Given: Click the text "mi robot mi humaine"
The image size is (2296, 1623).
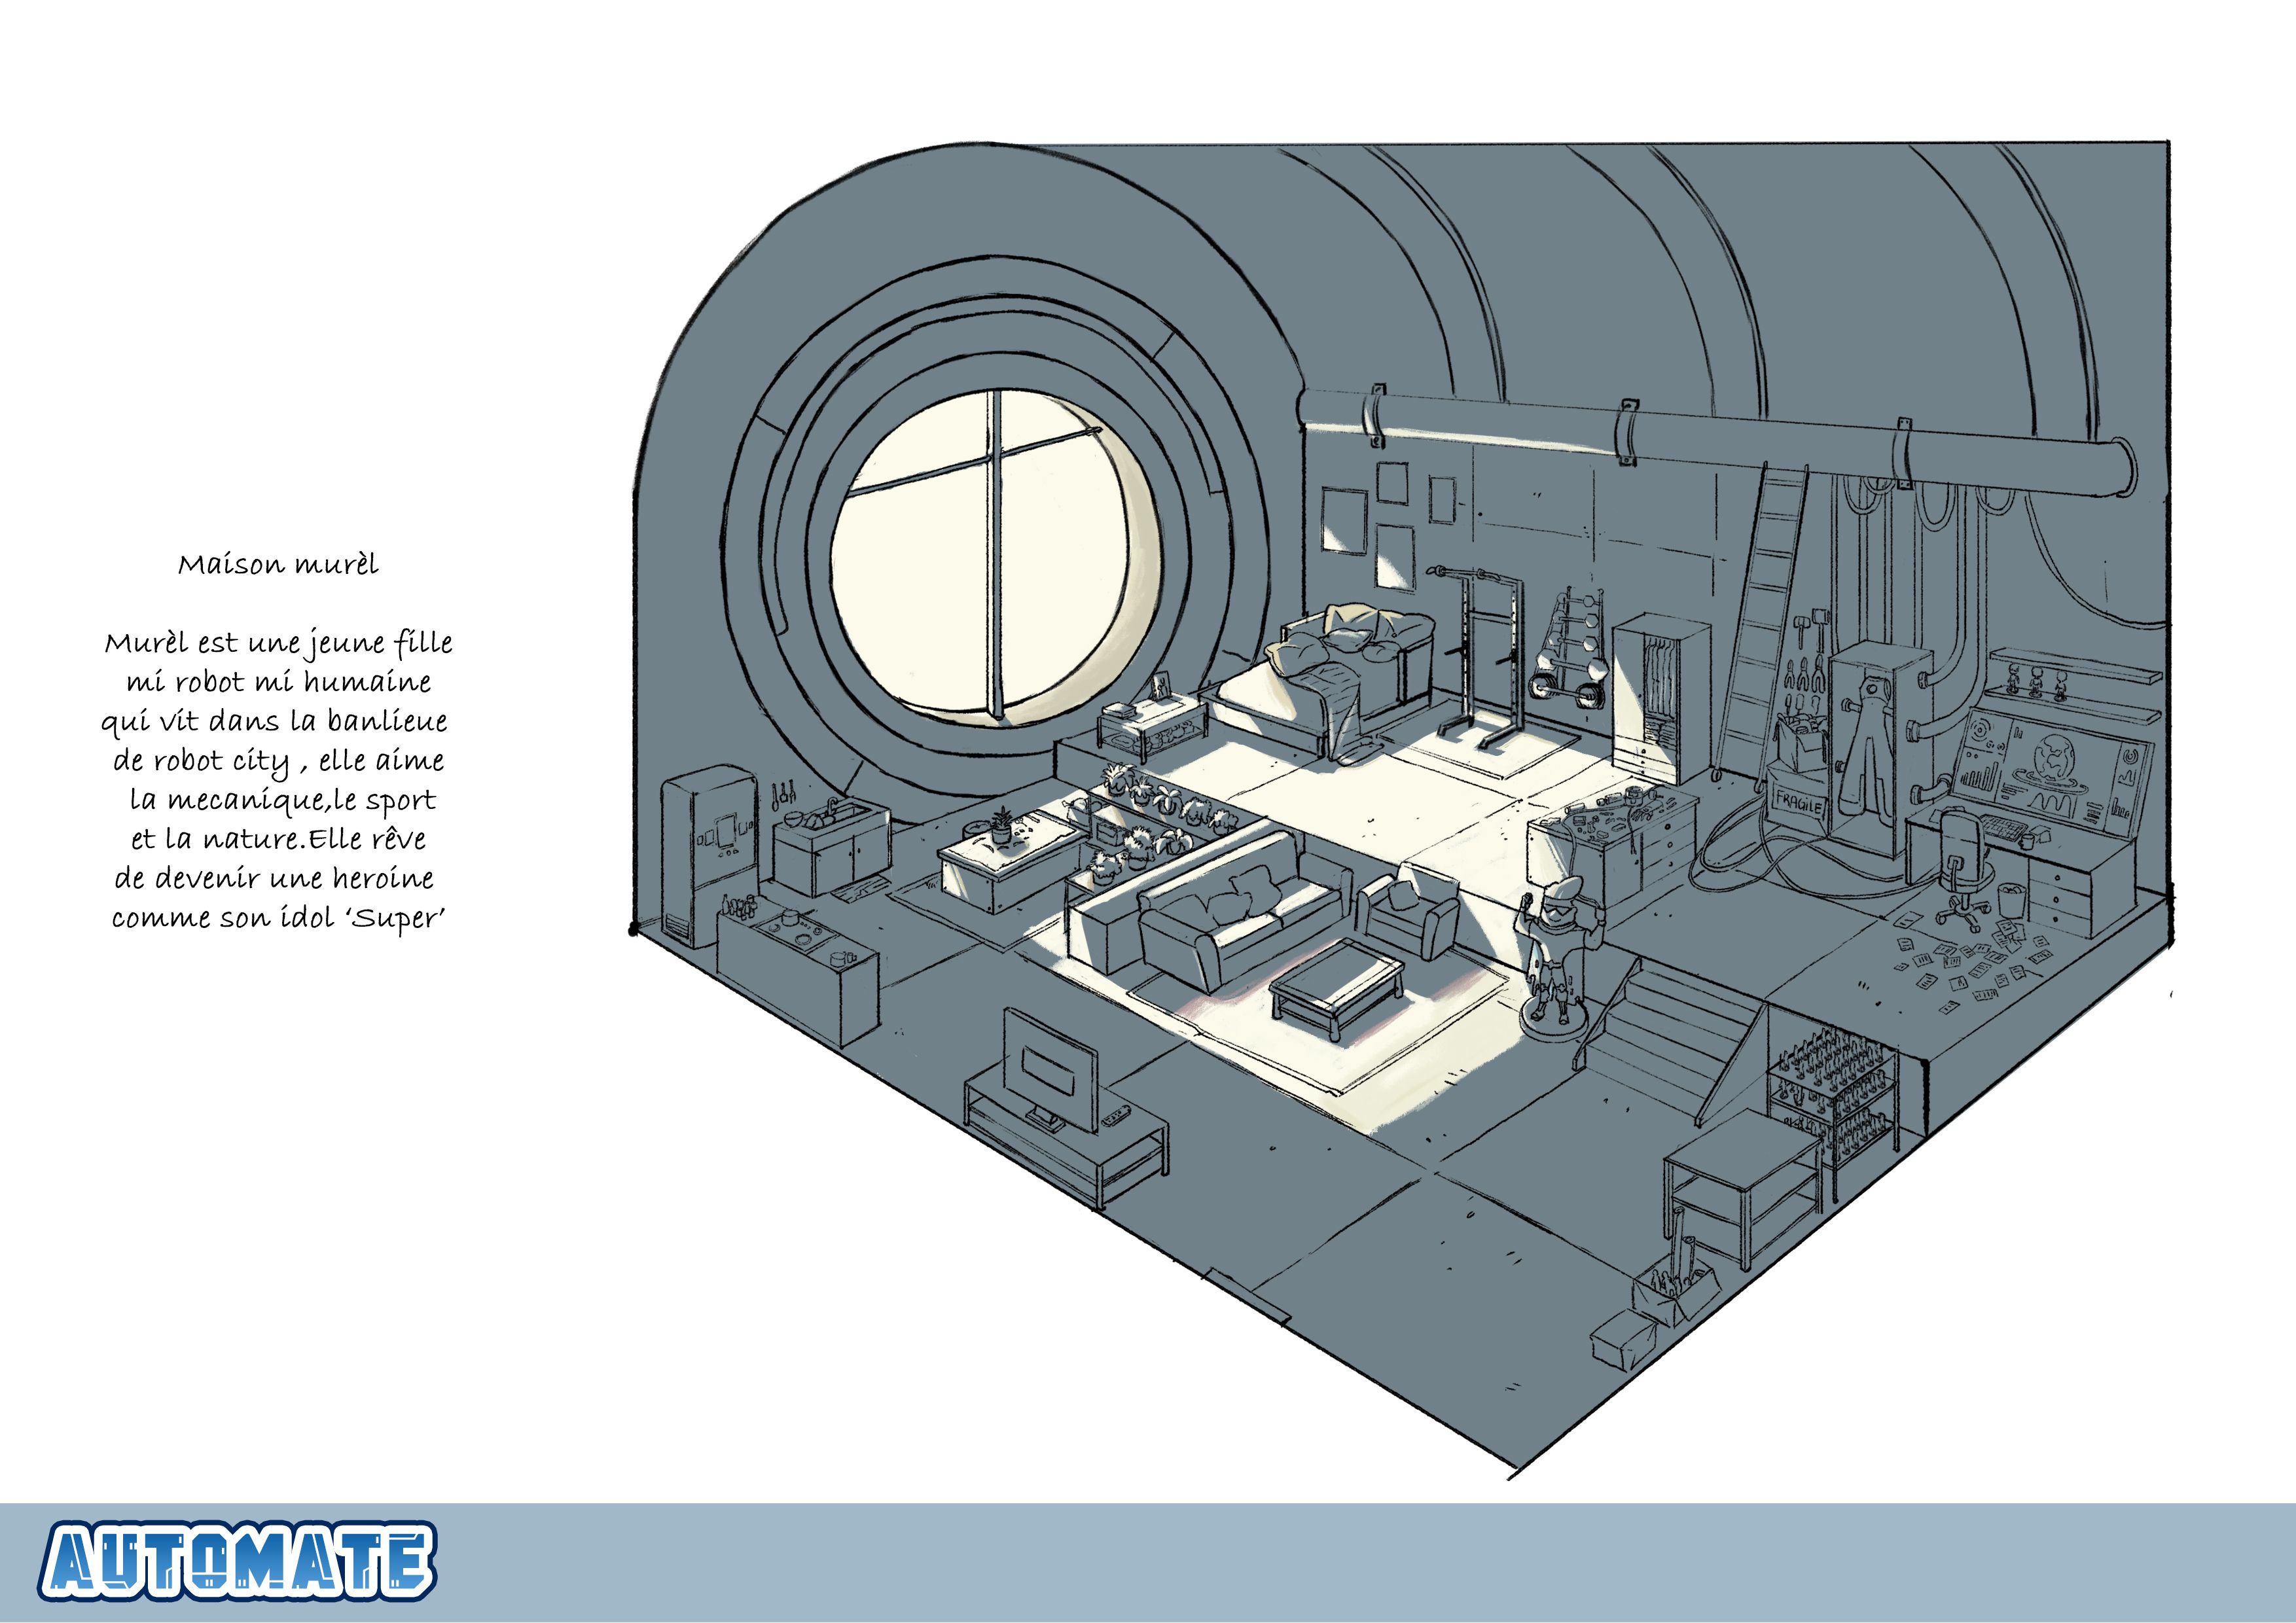Looking at the screenshot, I should pos(278,682).
